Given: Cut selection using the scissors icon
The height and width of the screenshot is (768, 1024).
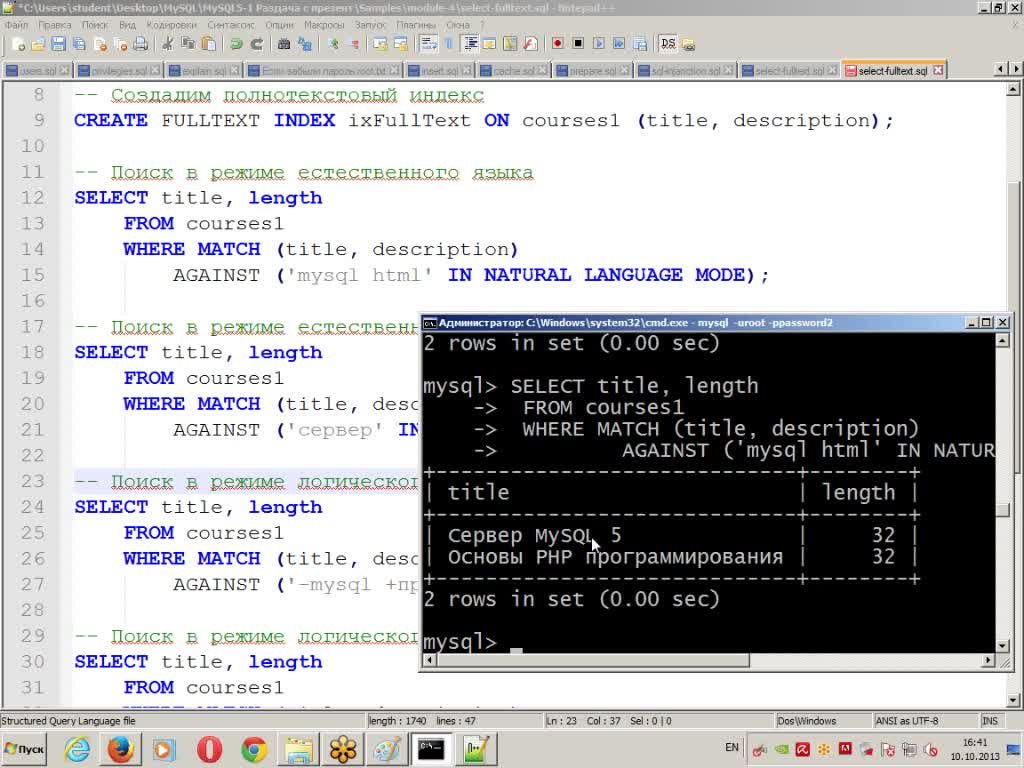Looking at the screenshot, I should point(168,44).
